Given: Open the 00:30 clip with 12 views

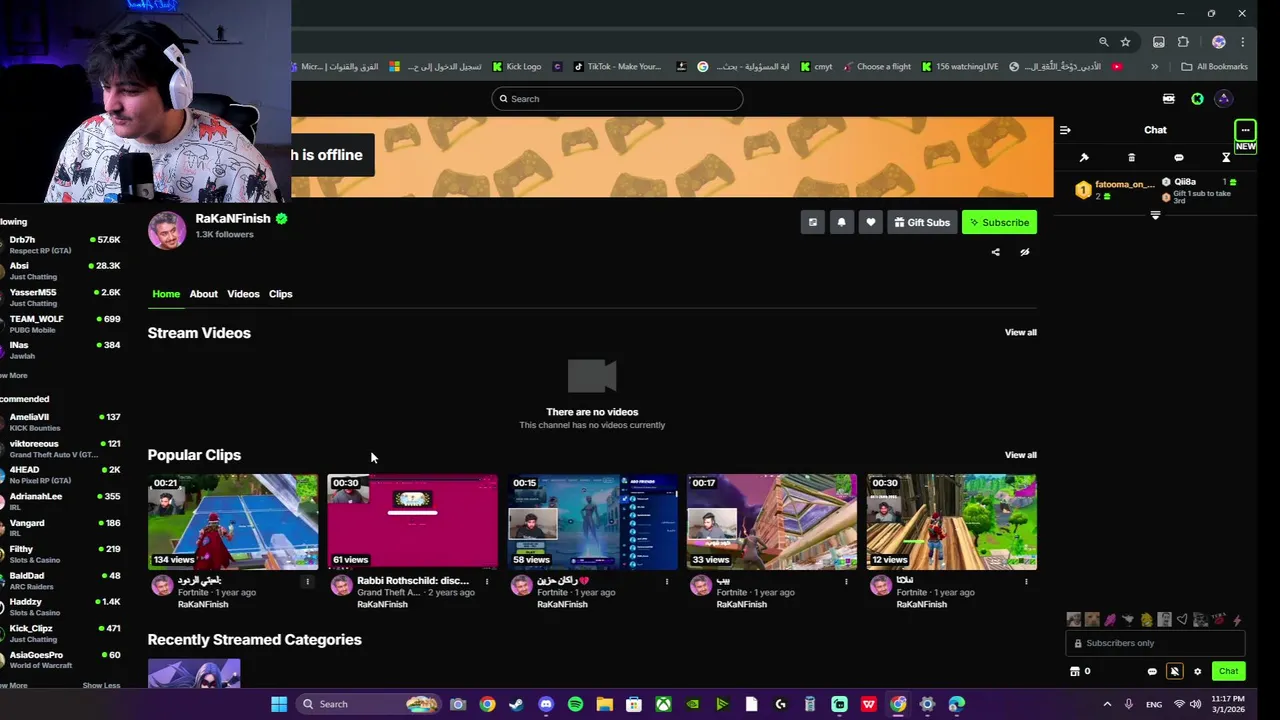Looking at the screenshot, I should pos(952,521).
